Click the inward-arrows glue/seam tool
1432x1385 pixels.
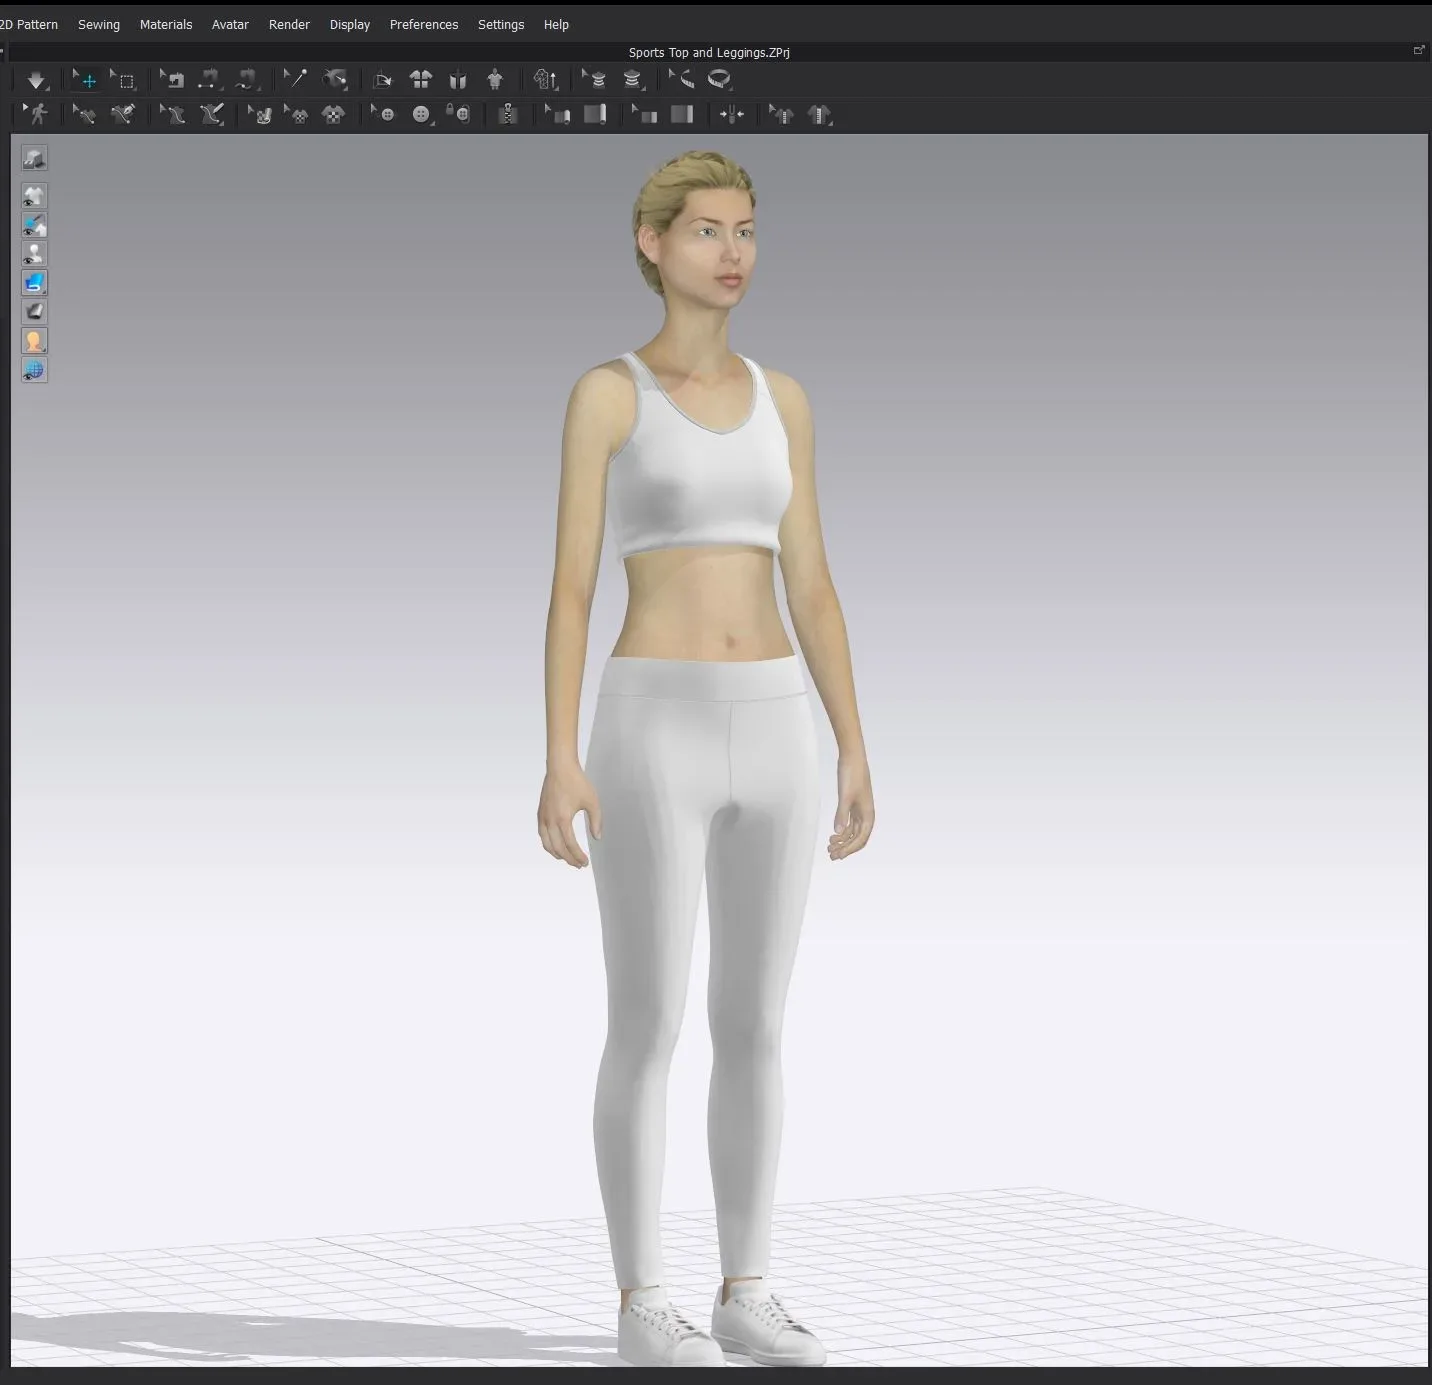[732, 114]
